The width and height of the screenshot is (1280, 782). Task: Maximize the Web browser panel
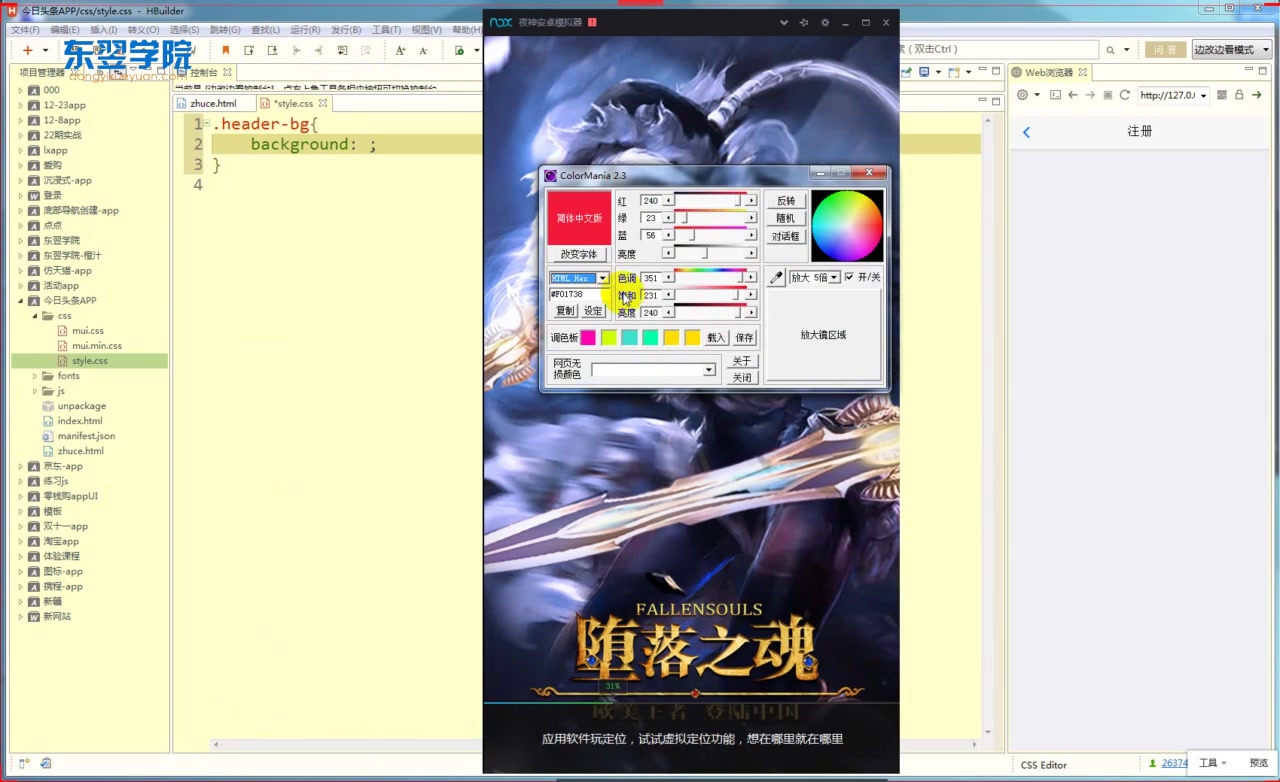pos(1262,71)
